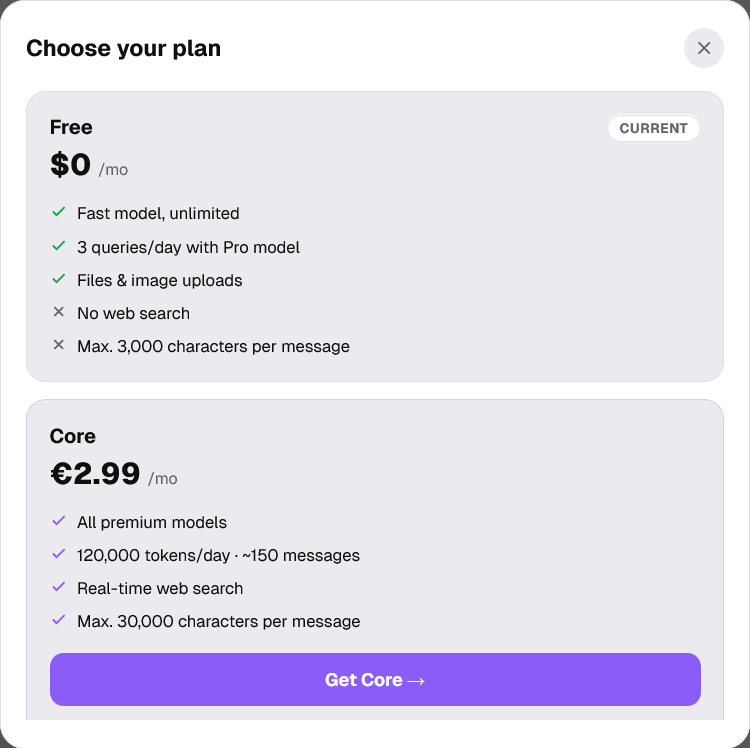This screenshot has height=748, width=750.
Task: Click the Get Core button
Action: [x=375, y=680]
